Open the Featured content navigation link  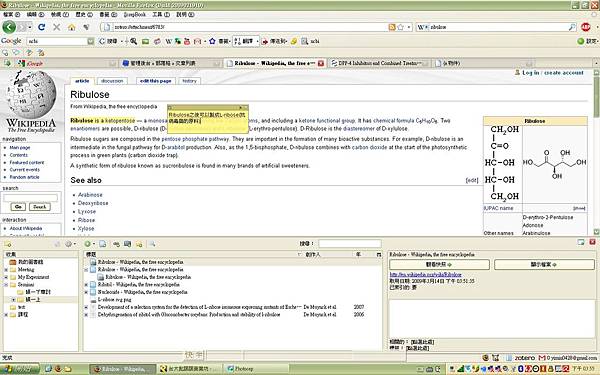click(x=27, y=162)
